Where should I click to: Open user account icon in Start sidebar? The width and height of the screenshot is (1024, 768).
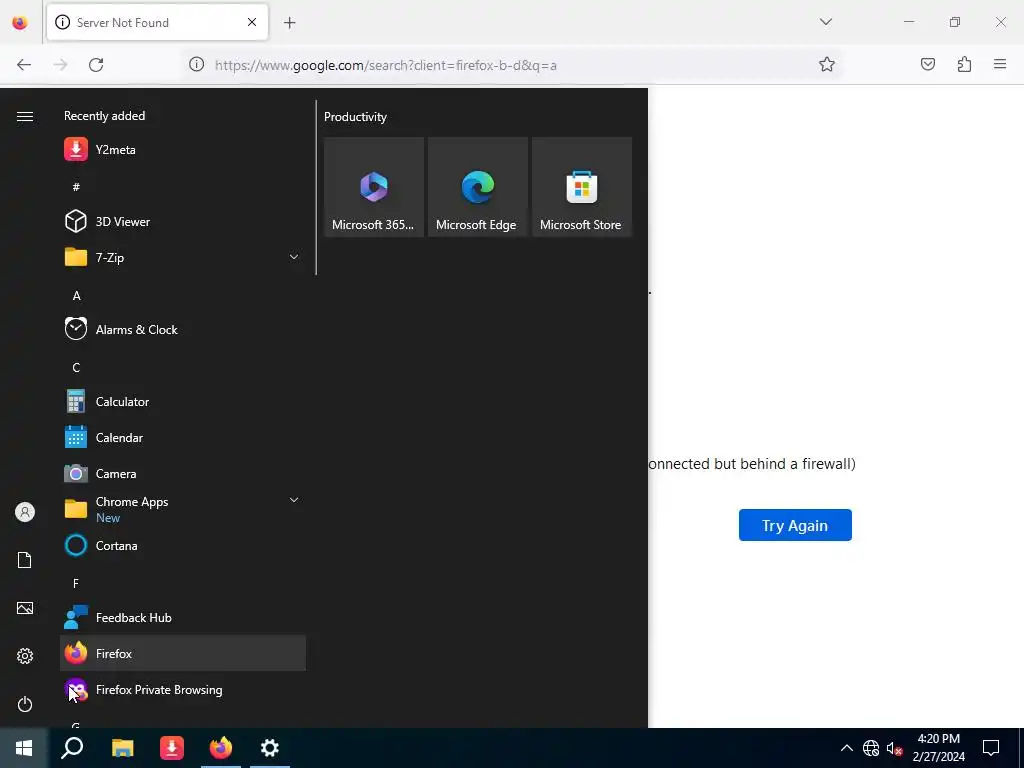coord(25,512)
